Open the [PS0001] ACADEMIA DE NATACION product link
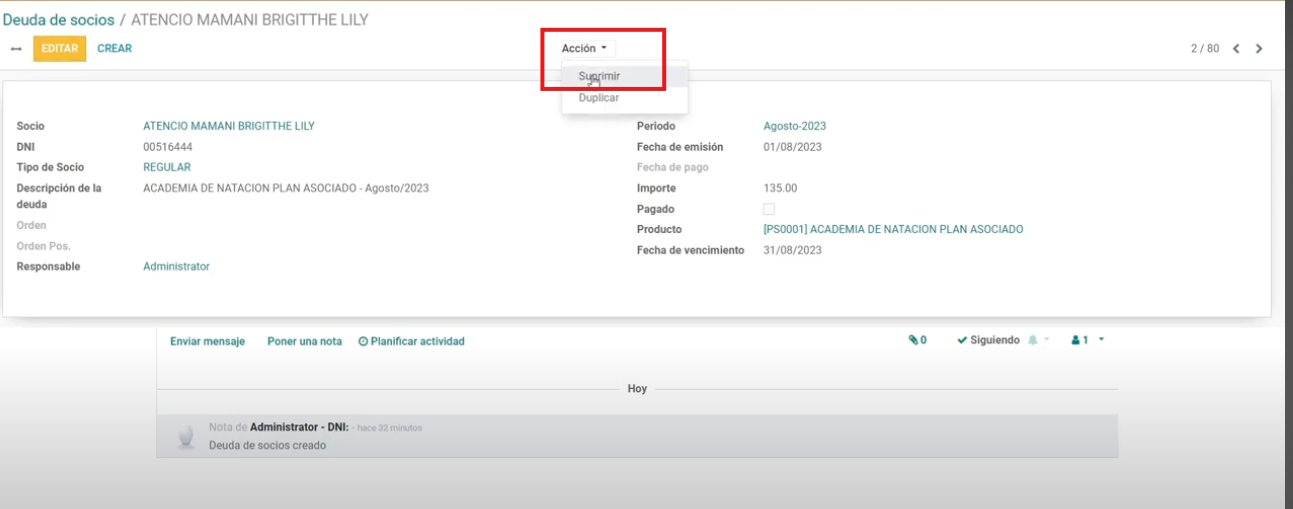The width and height of the screenshot is (1293, 509). pos(893,229)
